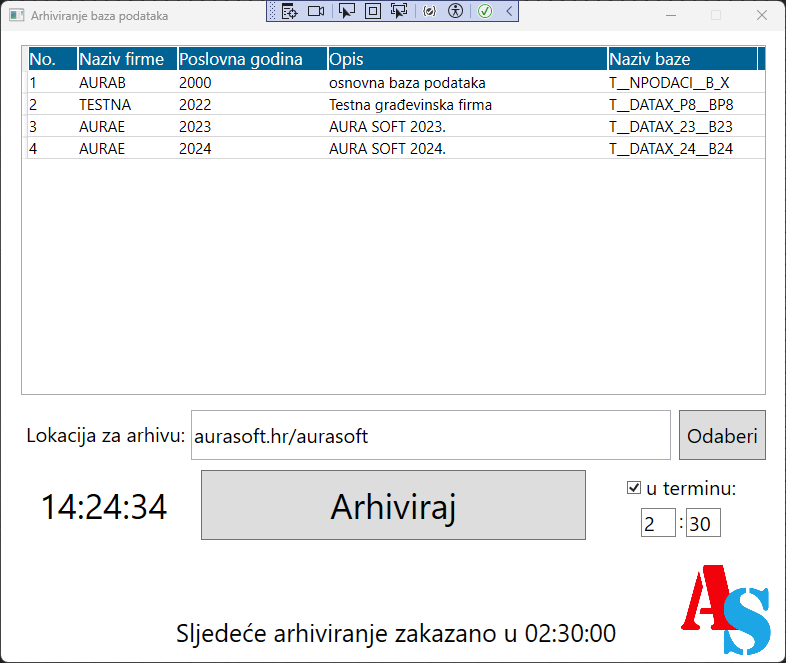Click the video camera icon in debug toolbar
Image resolution: width=786 pixels, height=663 pixels.
[x=316, y=11]
